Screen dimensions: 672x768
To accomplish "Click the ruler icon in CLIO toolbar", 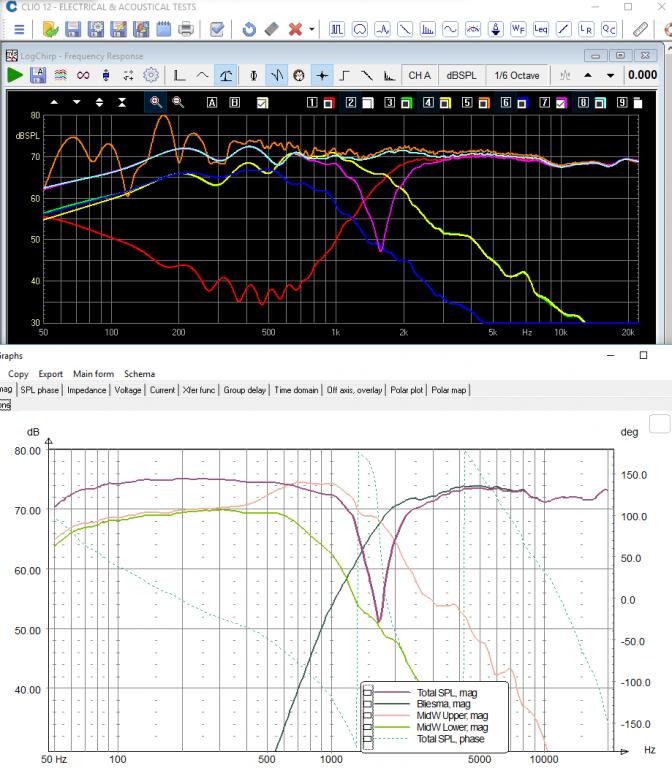I will 640,29.
